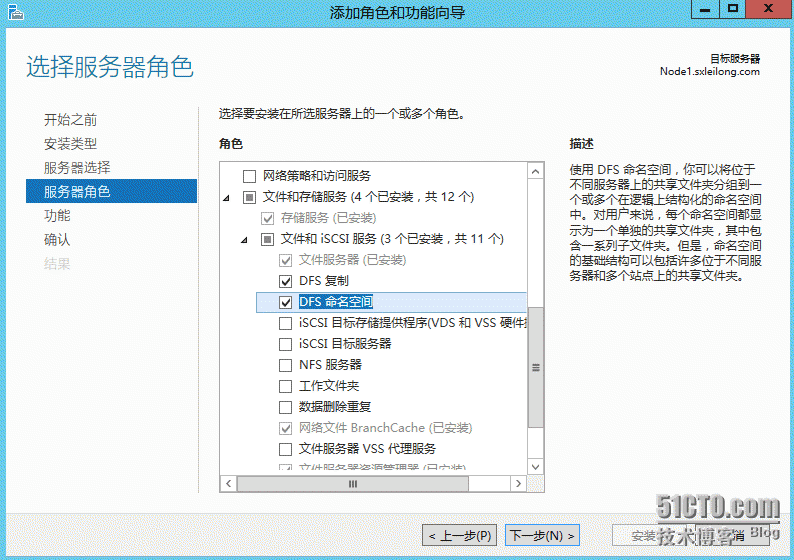Collapse 文件和 iSCSI 服务 tree node
Screen dimensions: 794x560
(x=245, y=240)
